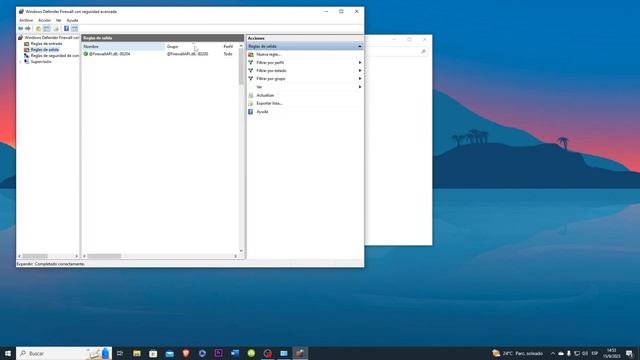Click the Filtrar por estado funnel icon
Screen dimensions: 640x360
pos(251,71)
